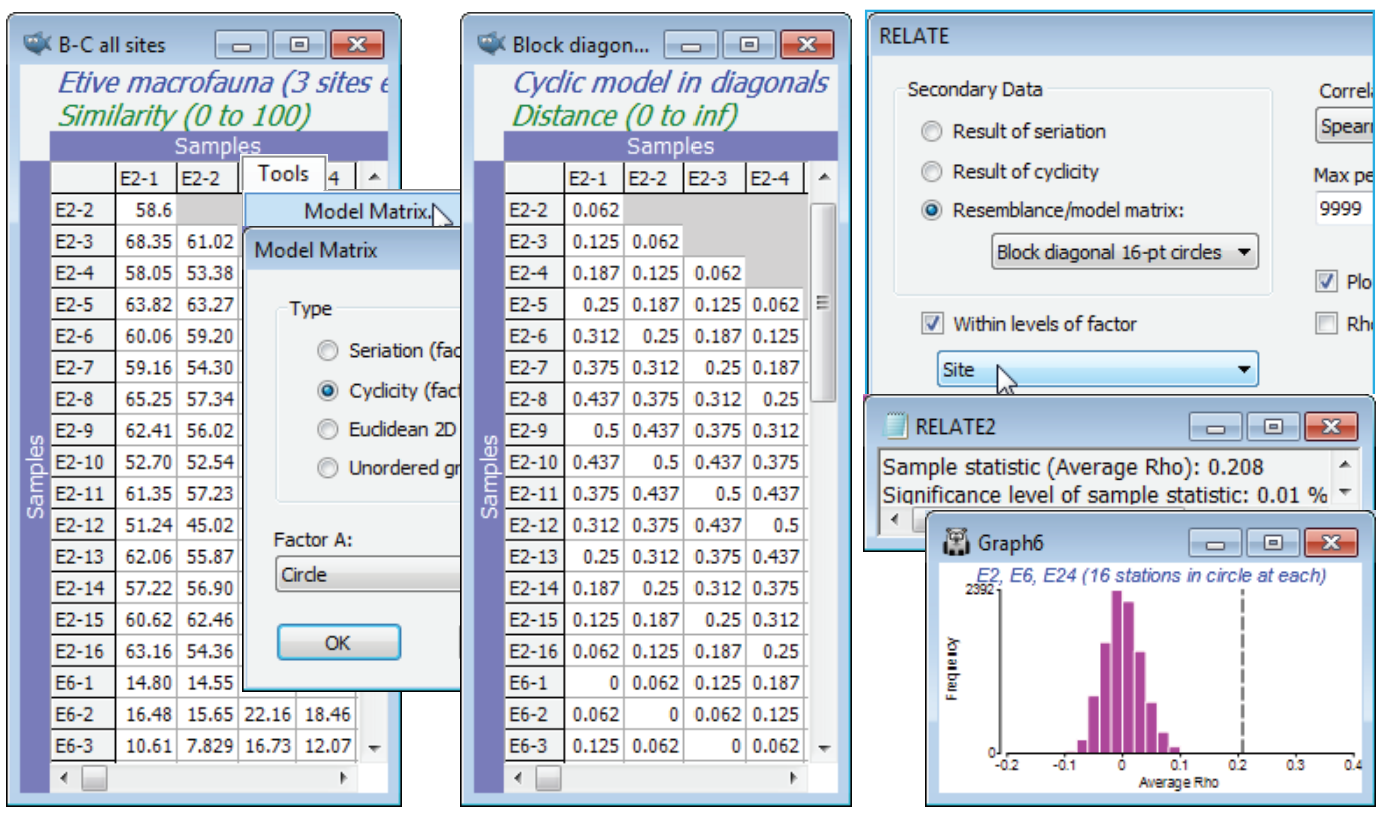
Task: Maximize the B-C all sites window
Action: coord(298,44)
